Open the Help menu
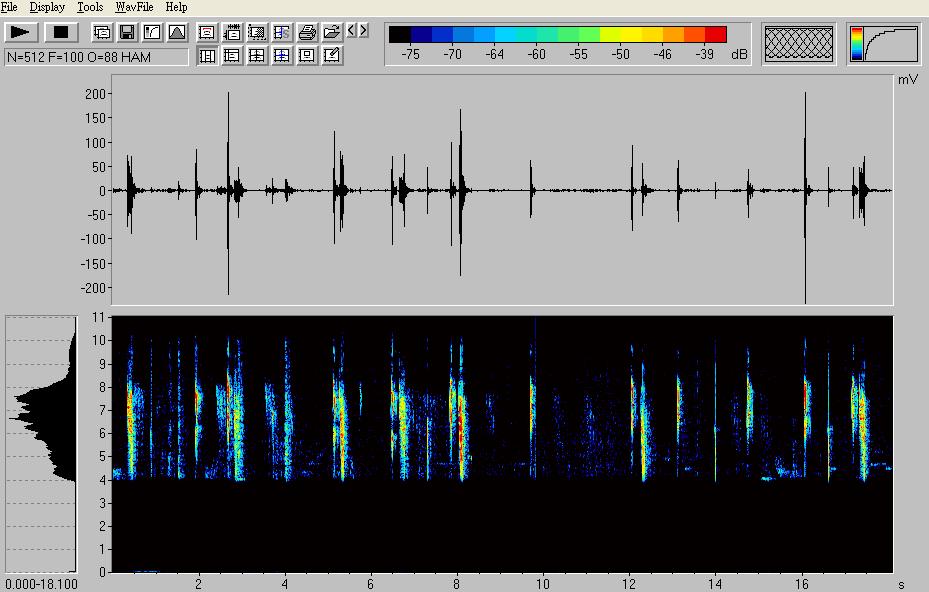Image resolution: width=929 pixels, height=592 pixels. [x=176, y=7]
